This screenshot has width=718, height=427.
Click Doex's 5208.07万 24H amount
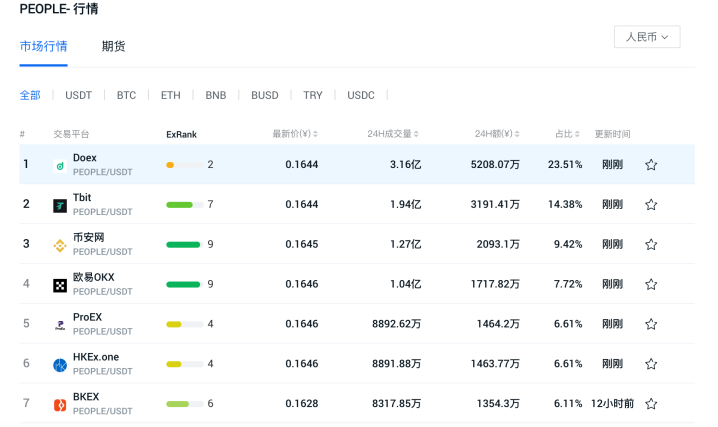(495, 165)
